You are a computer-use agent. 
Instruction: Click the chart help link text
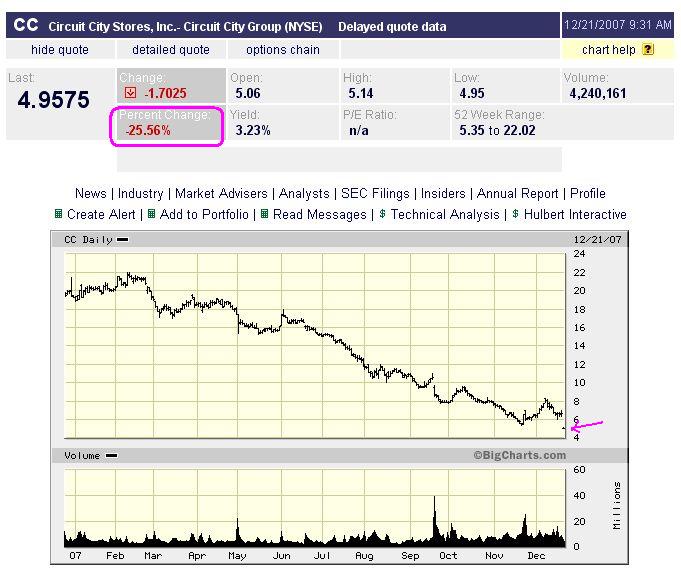coord(609,50)
